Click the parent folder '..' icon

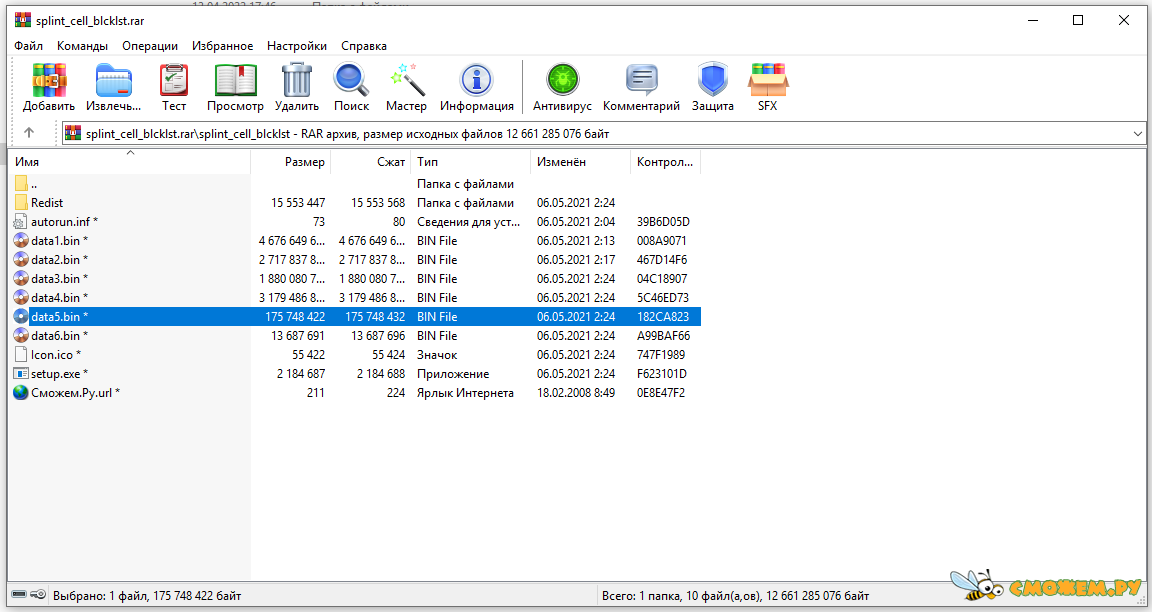21,183
